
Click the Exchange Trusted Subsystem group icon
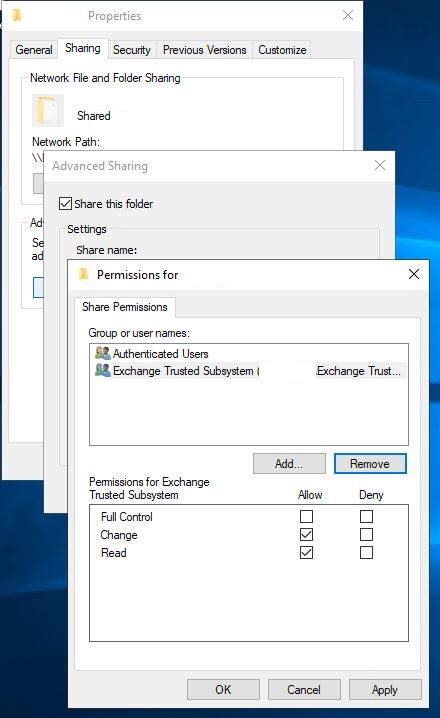click(103, 370)
